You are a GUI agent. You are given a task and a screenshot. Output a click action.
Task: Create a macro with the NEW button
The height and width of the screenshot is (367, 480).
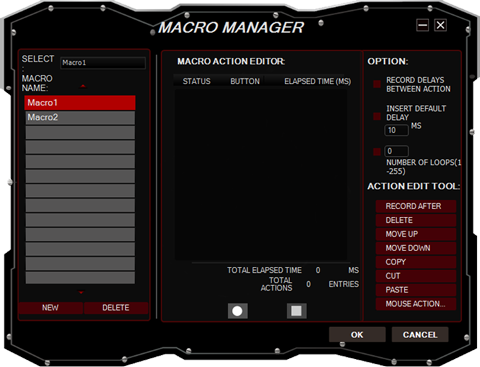[50, 308]
